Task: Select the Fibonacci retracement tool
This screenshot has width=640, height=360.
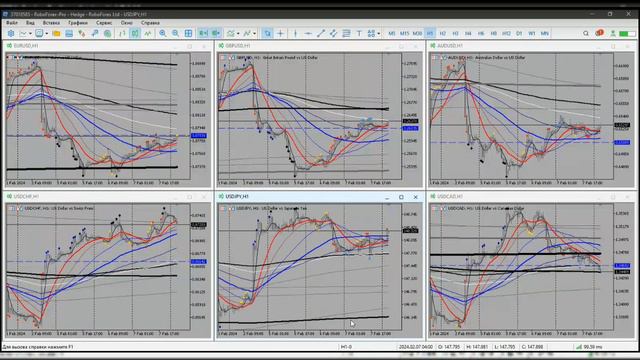Action: 346,33
